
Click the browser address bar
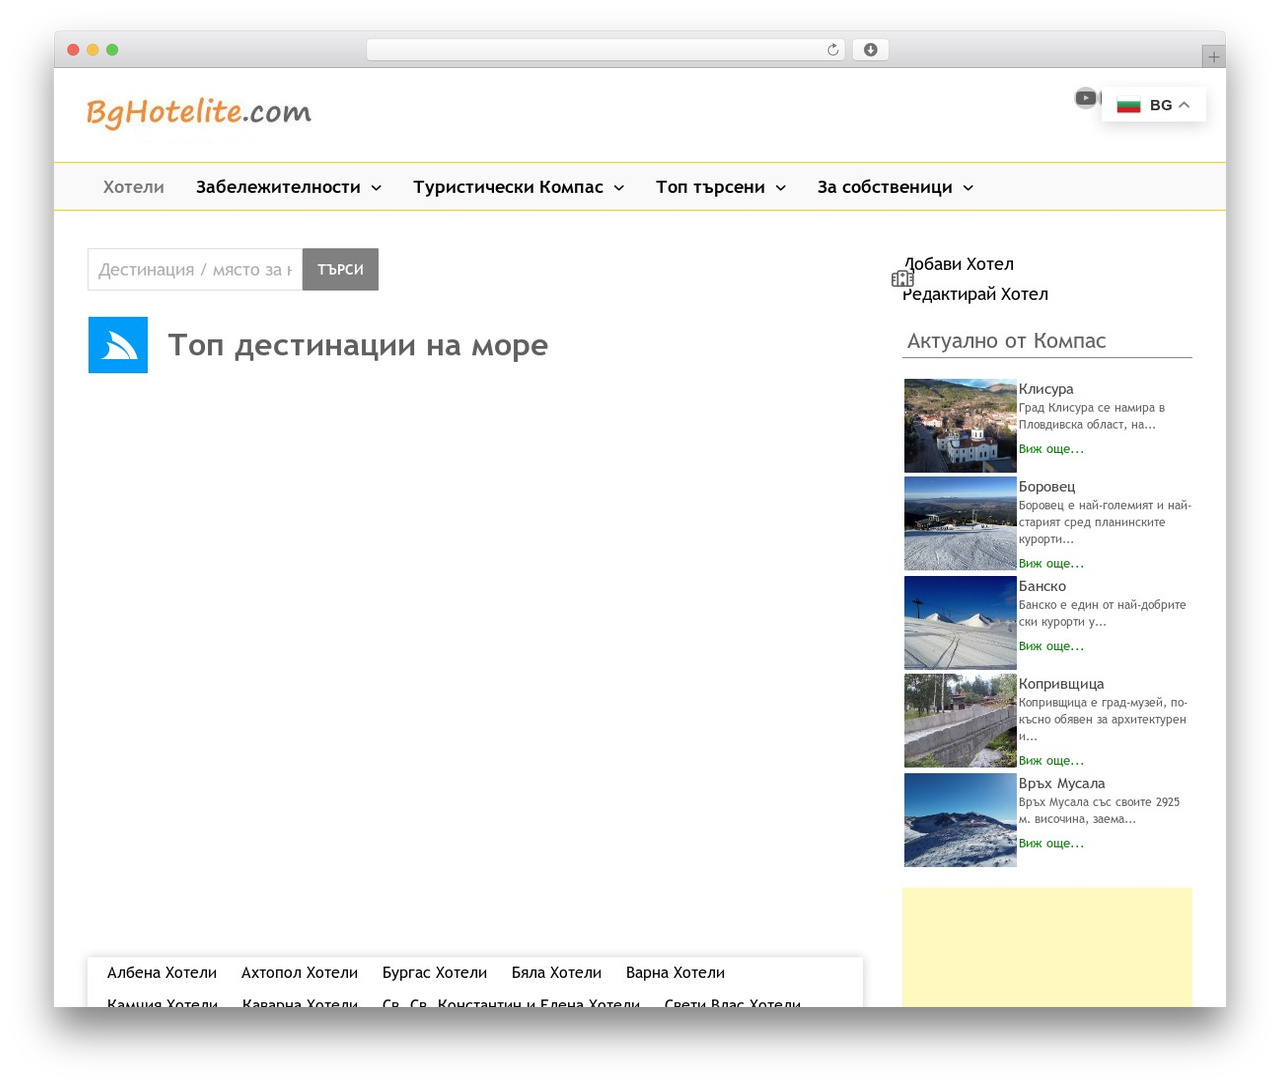click(605, 50)
